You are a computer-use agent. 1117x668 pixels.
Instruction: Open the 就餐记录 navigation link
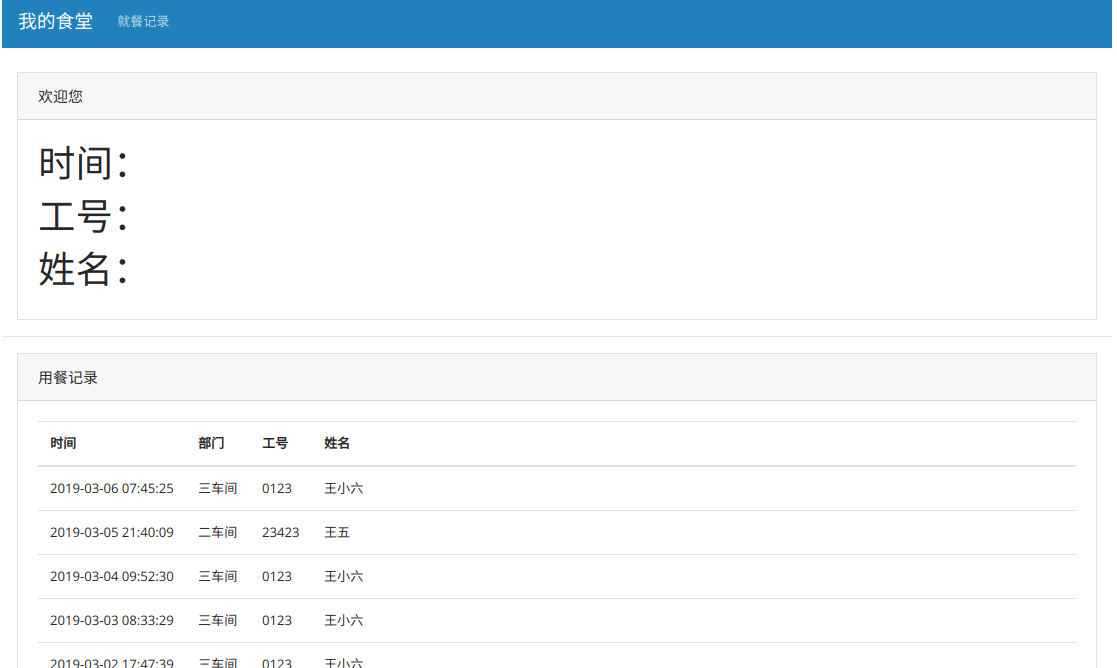tap(143, 21)
